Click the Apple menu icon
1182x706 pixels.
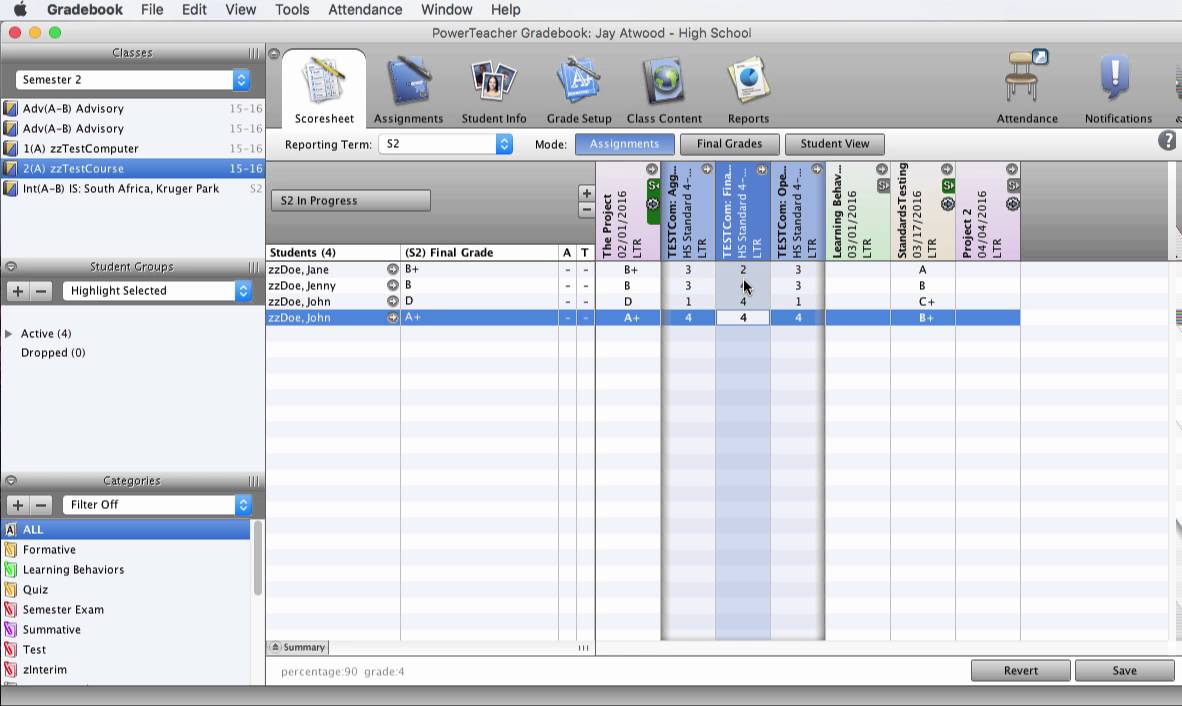20,10
